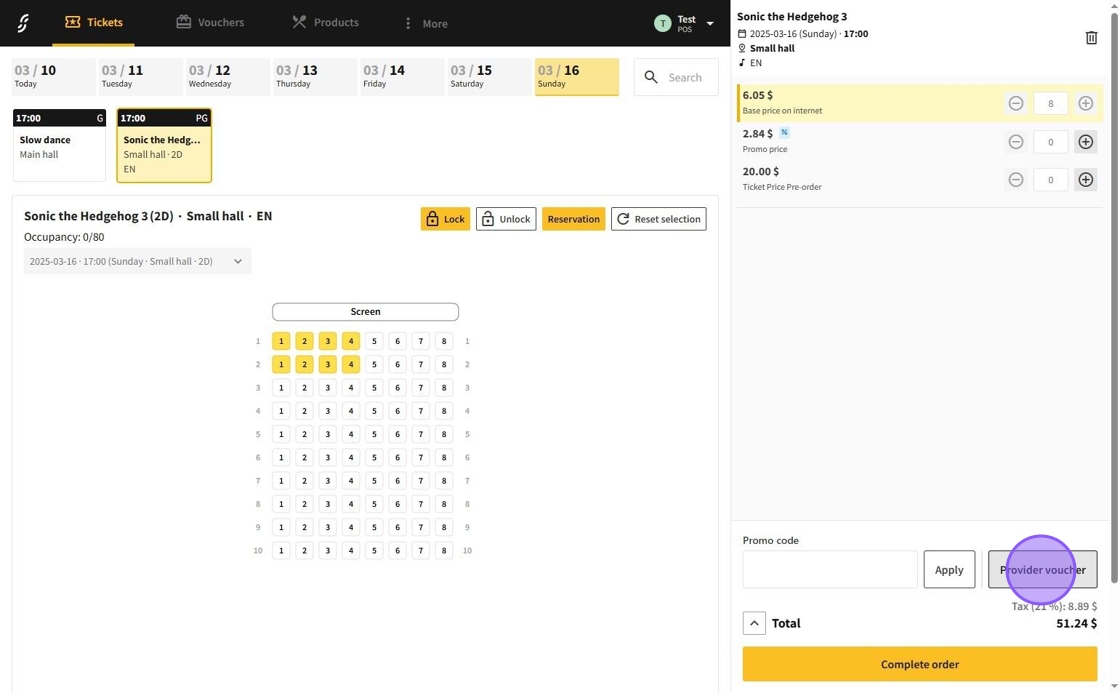Click the Promo code input field

[829, 569]
